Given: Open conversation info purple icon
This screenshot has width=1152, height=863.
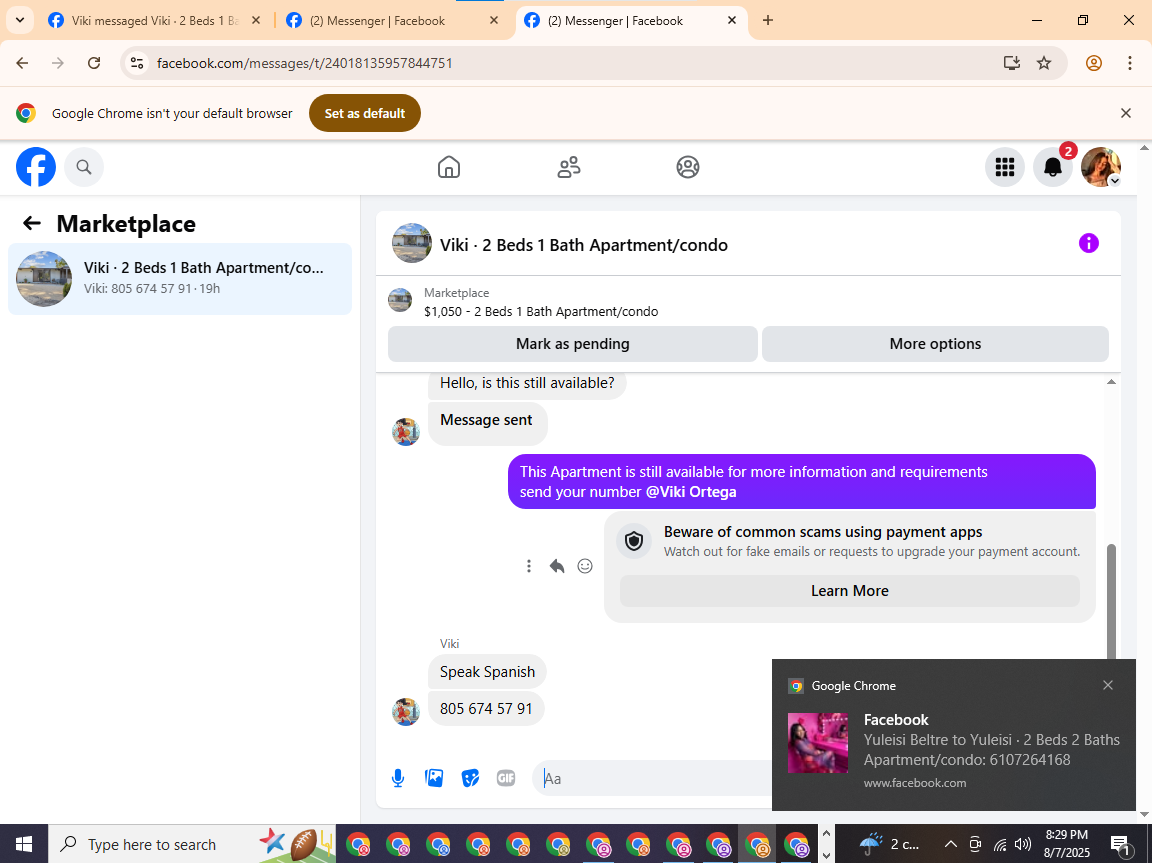Looking at the screenshot, I should click(x=1088, y=243).
